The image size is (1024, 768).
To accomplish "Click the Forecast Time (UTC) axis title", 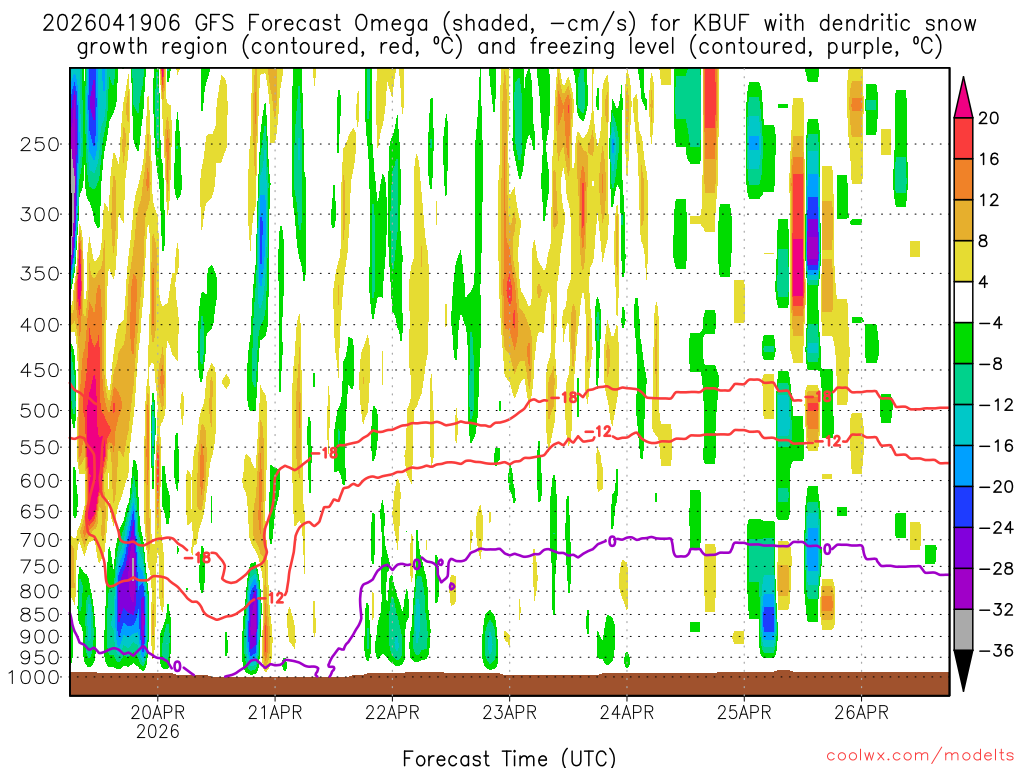I will (509, 758).
